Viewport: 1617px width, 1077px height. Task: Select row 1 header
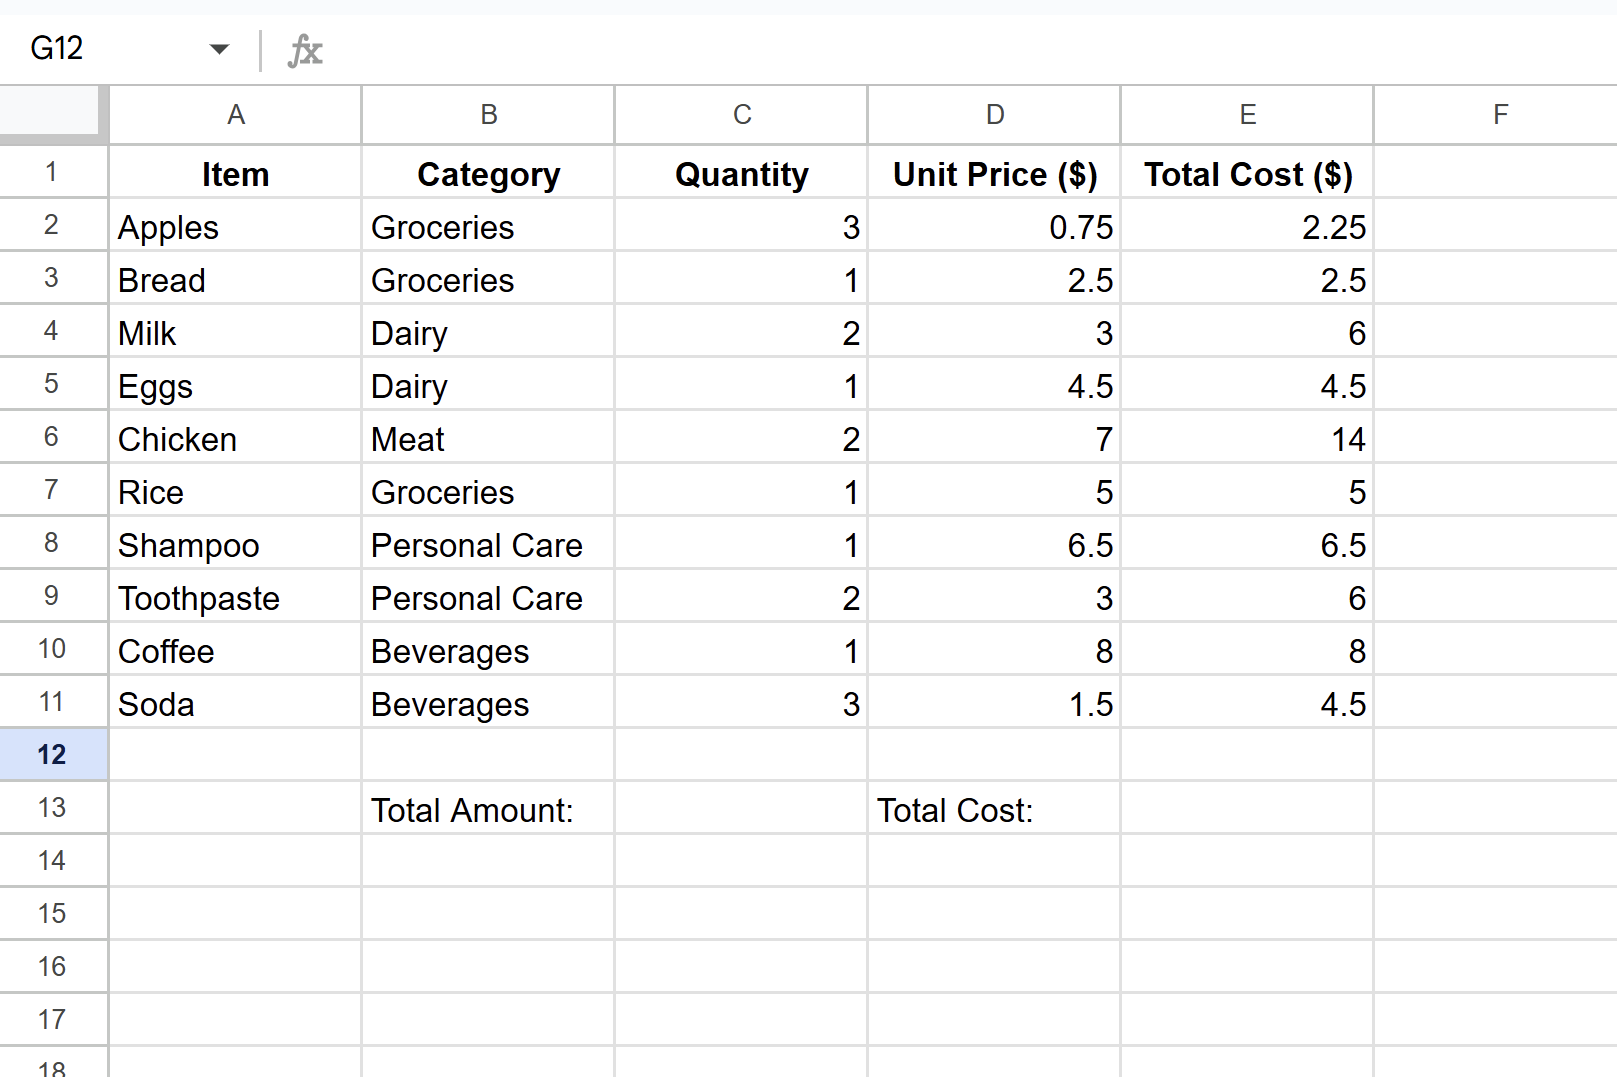pyautogui.click(x=52, y=173)
